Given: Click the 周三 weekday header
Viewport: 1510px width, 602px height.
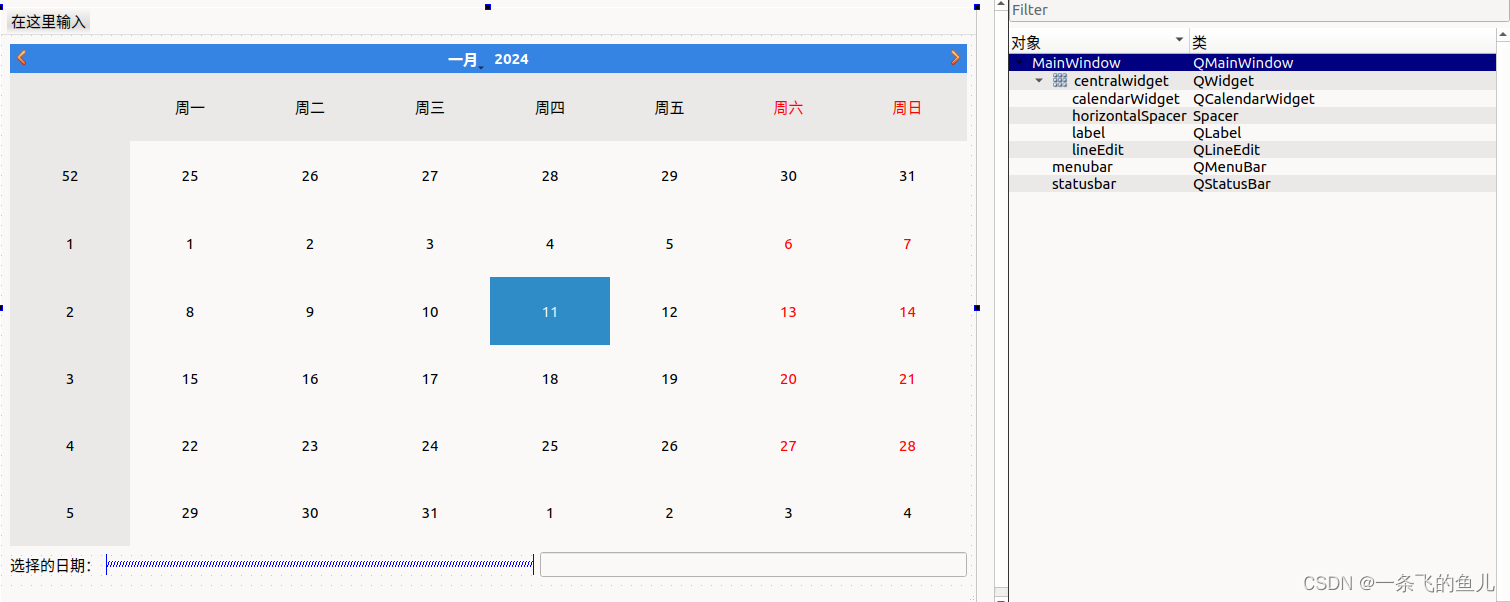Looking at the screenshot, I should click(x=430, y=108).
